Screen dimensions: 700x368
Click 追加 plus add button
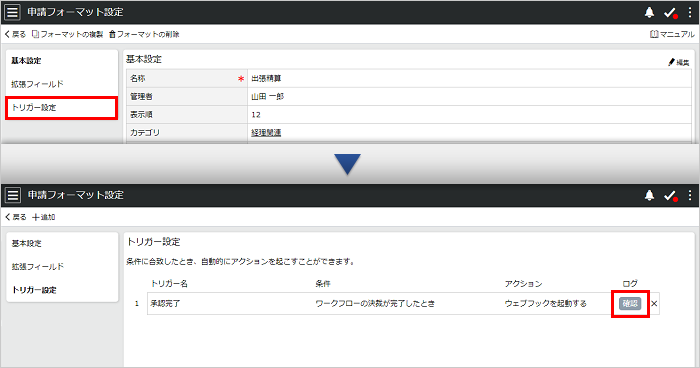click(x=43, y=217)
